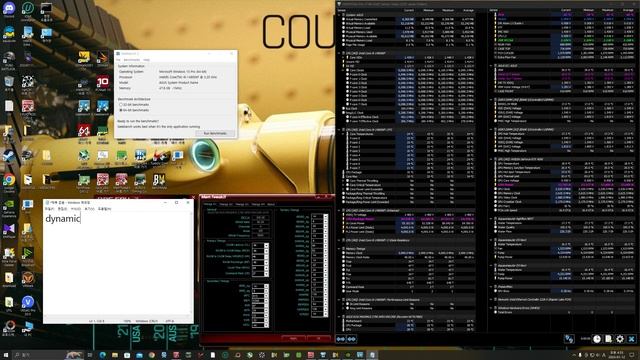The height and width of the screenshot is (360, 640).
Task: Open HWiNFO sensor settings gear
Action: tap(620, 339)
